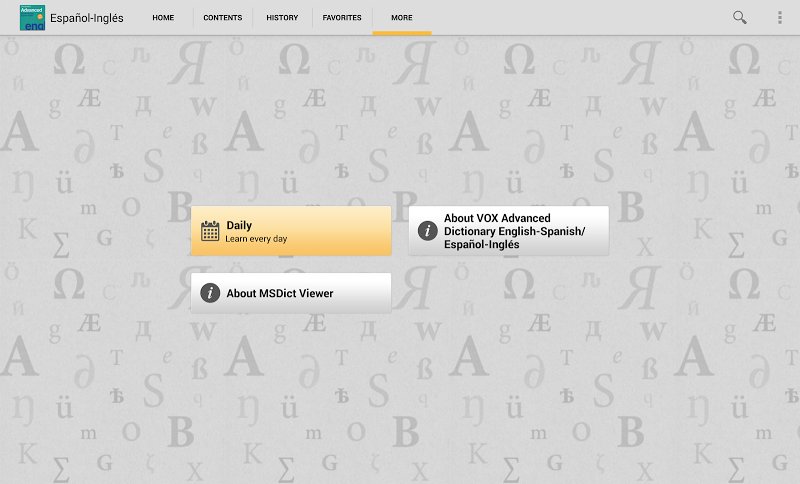800x484 pixels.
Task: Open the three-dot overflow menu
Action: pyautogui.click(x=780, y=17)
